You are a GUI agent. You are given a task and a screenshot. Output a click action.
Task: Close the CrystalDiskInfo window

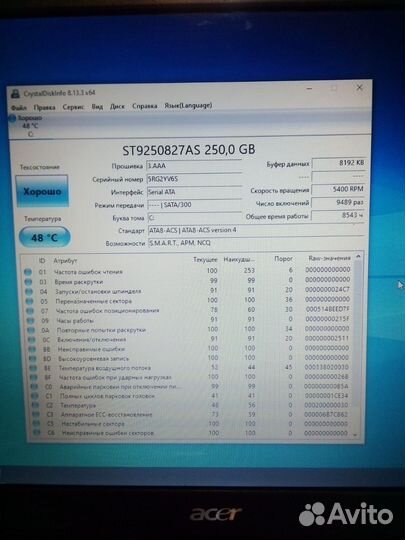(x=359, y=87)
